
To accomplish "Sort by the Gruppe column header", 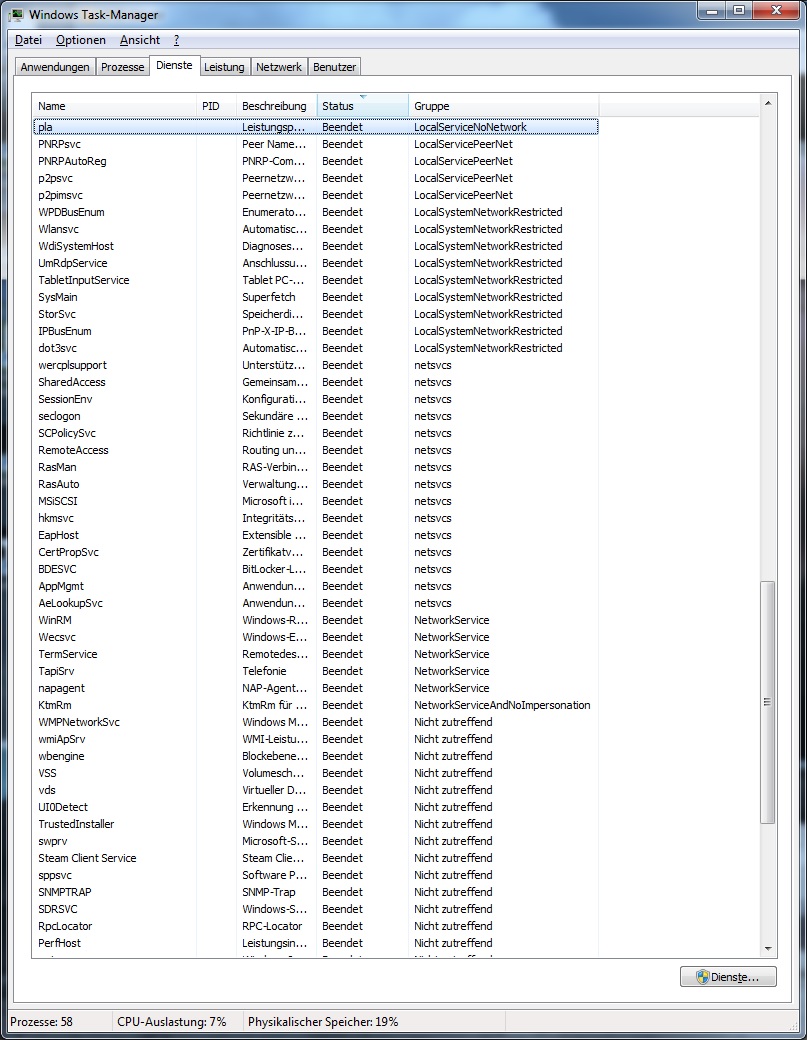I will point(503,105).
